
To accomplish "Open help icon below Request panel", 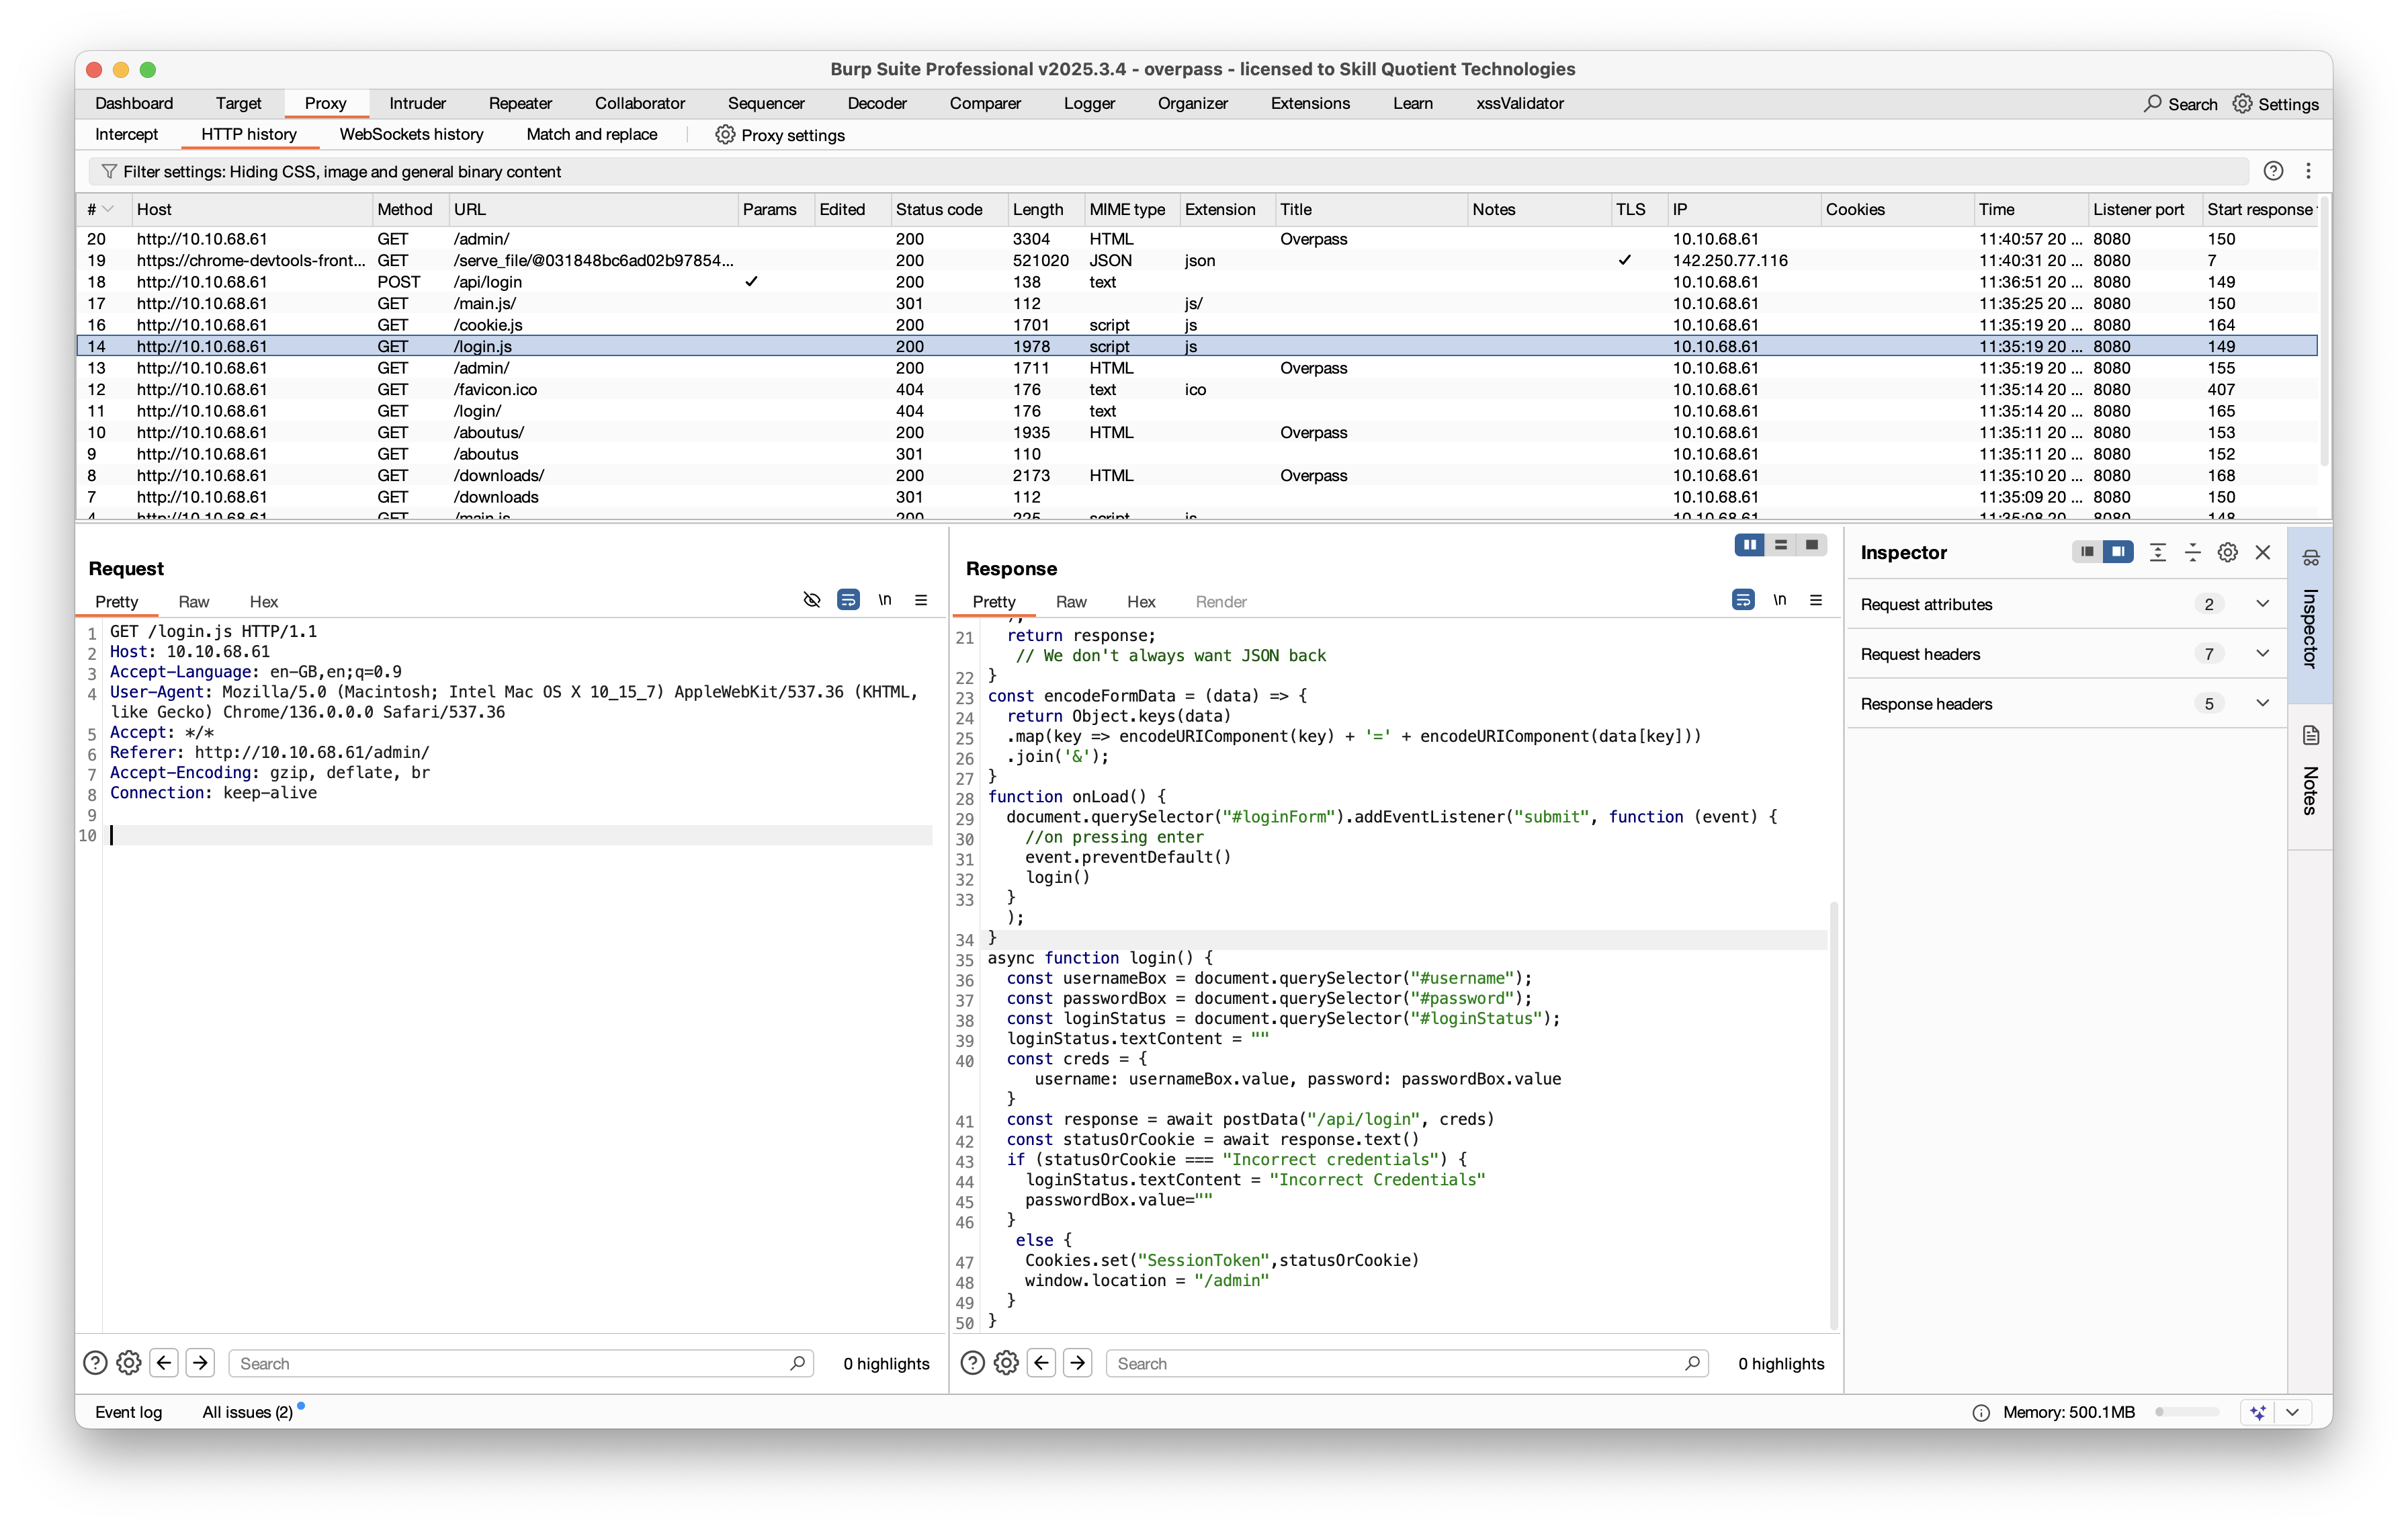I will (x=95, y=1362).
